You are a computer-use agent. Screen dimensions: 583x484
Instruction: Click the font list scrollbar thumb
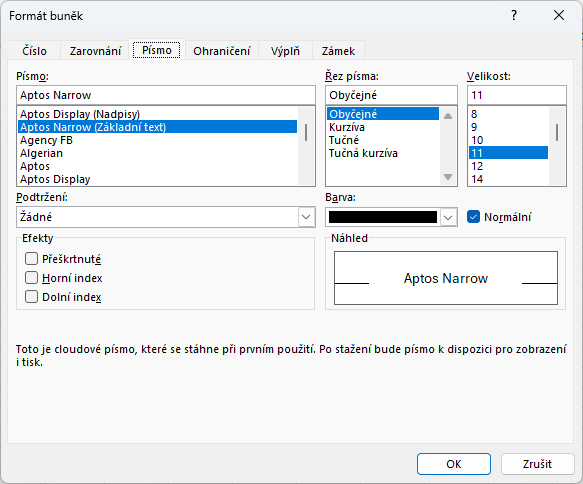(x=306, y=133)
